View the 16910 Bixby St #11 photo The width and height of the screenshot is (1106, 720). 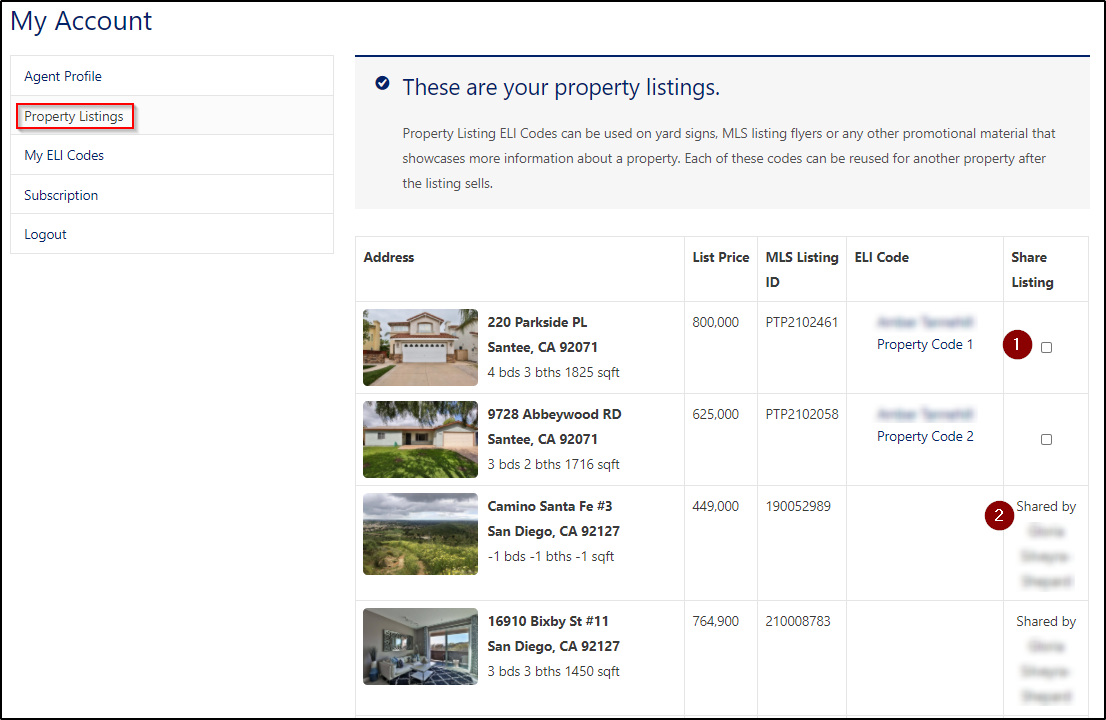(420, 646)
